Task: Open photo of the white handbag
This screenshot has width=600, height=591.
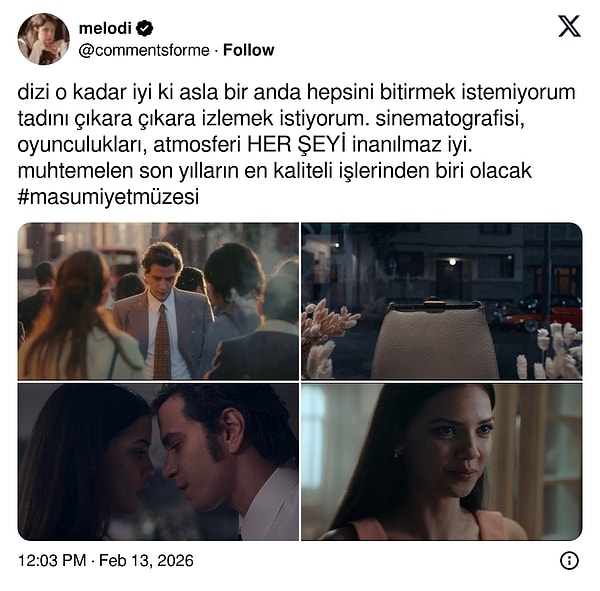Action: coord(442,301)
